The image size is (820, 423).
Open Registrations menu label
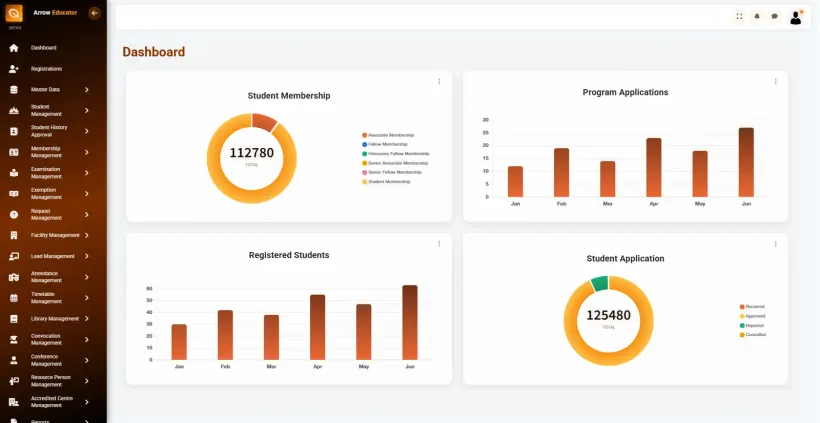(x=46, y=68)
